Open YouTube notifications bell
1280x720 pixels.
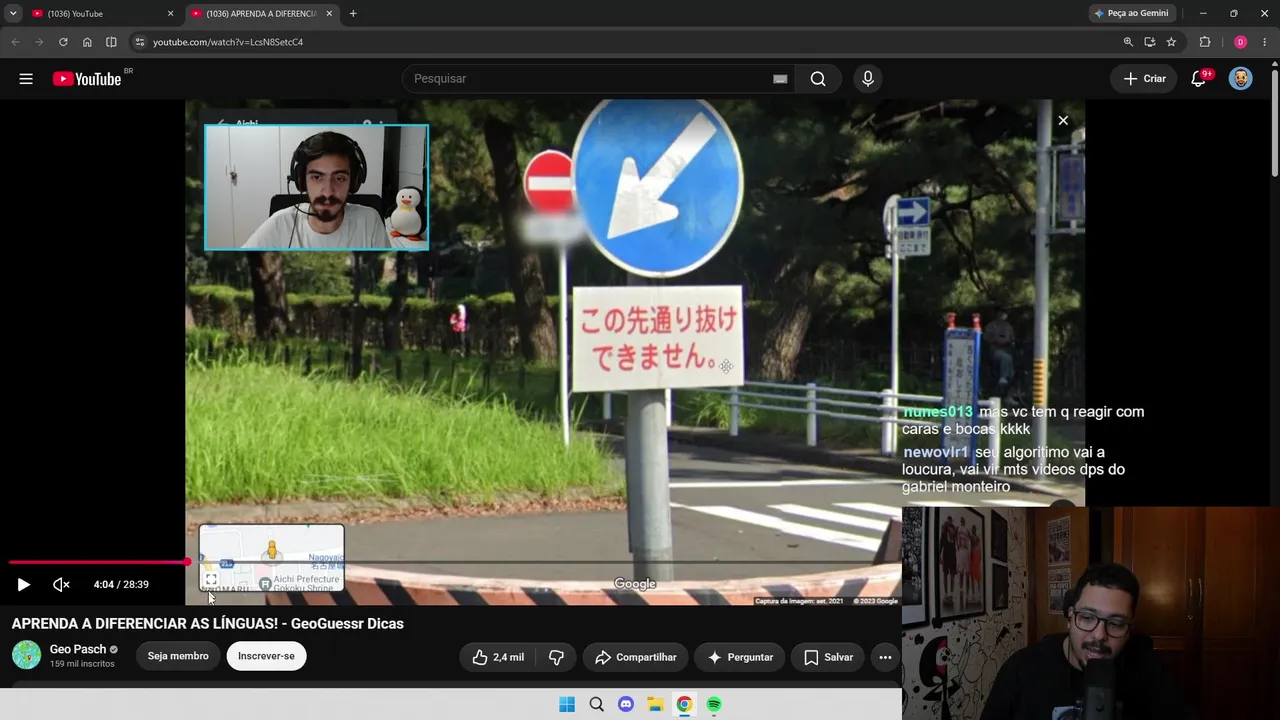(1199, 79)
